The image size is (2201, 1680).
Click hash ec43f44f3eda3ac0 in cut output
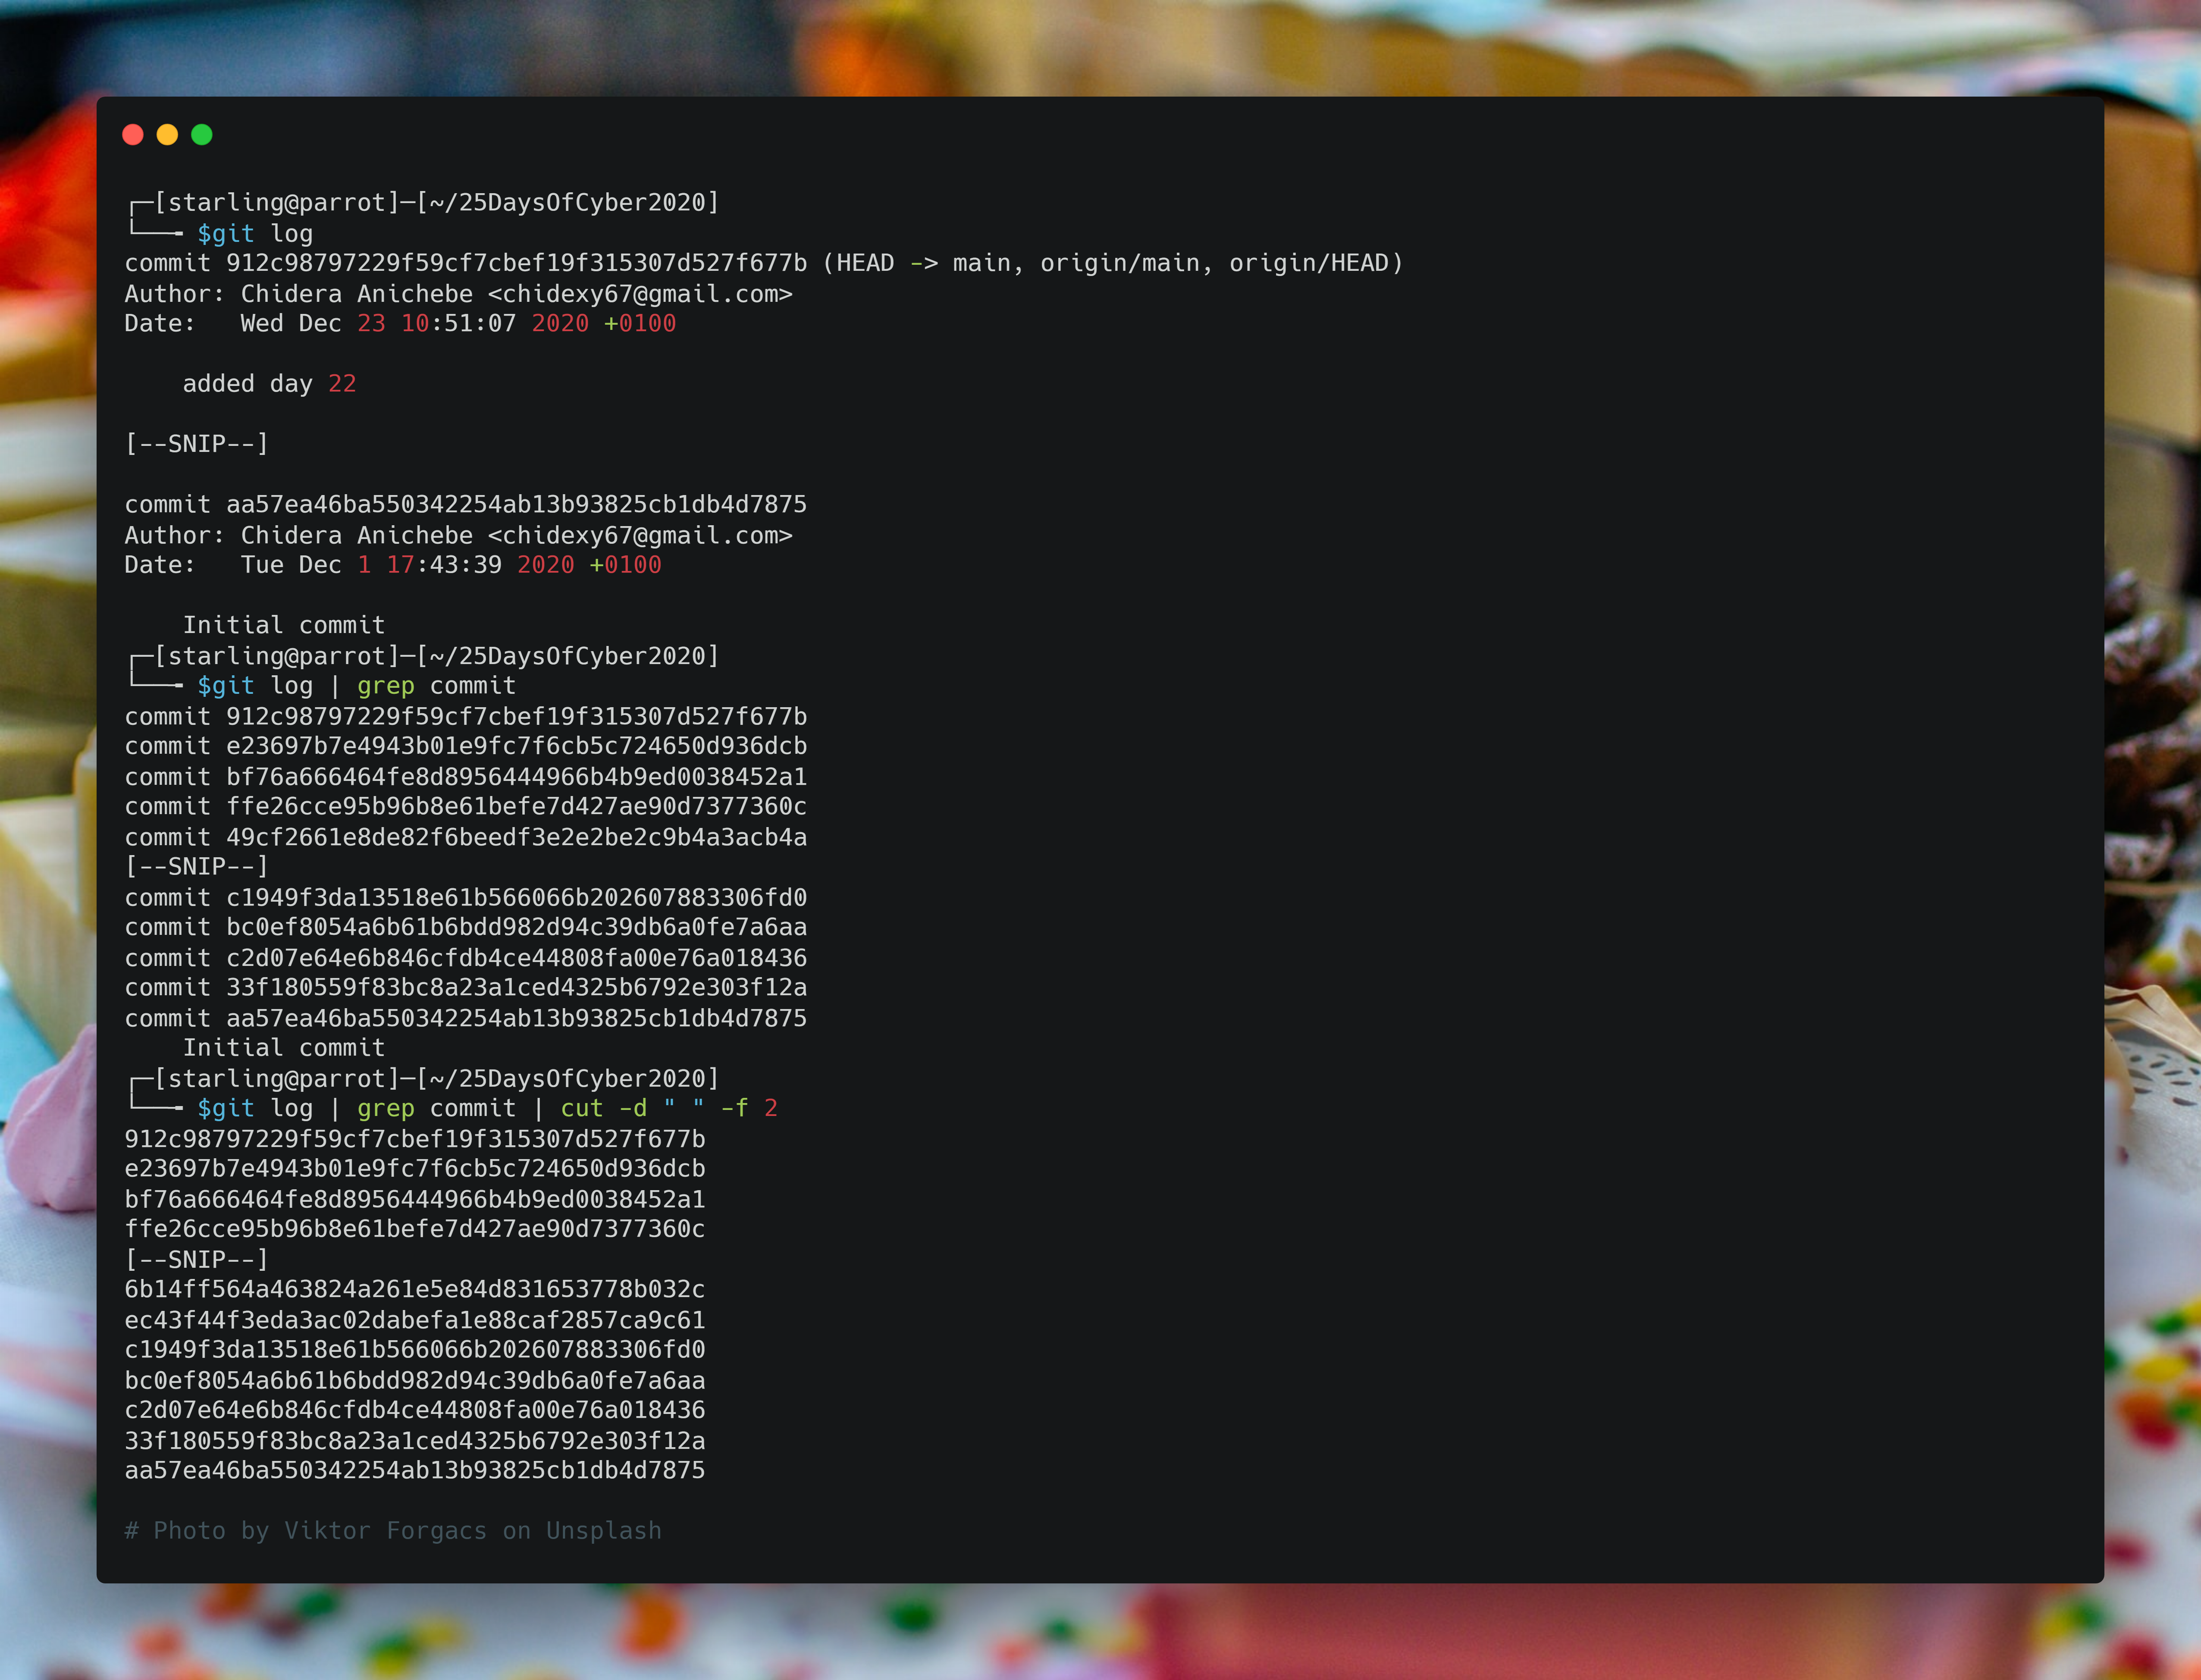(x=414, y=1320)
